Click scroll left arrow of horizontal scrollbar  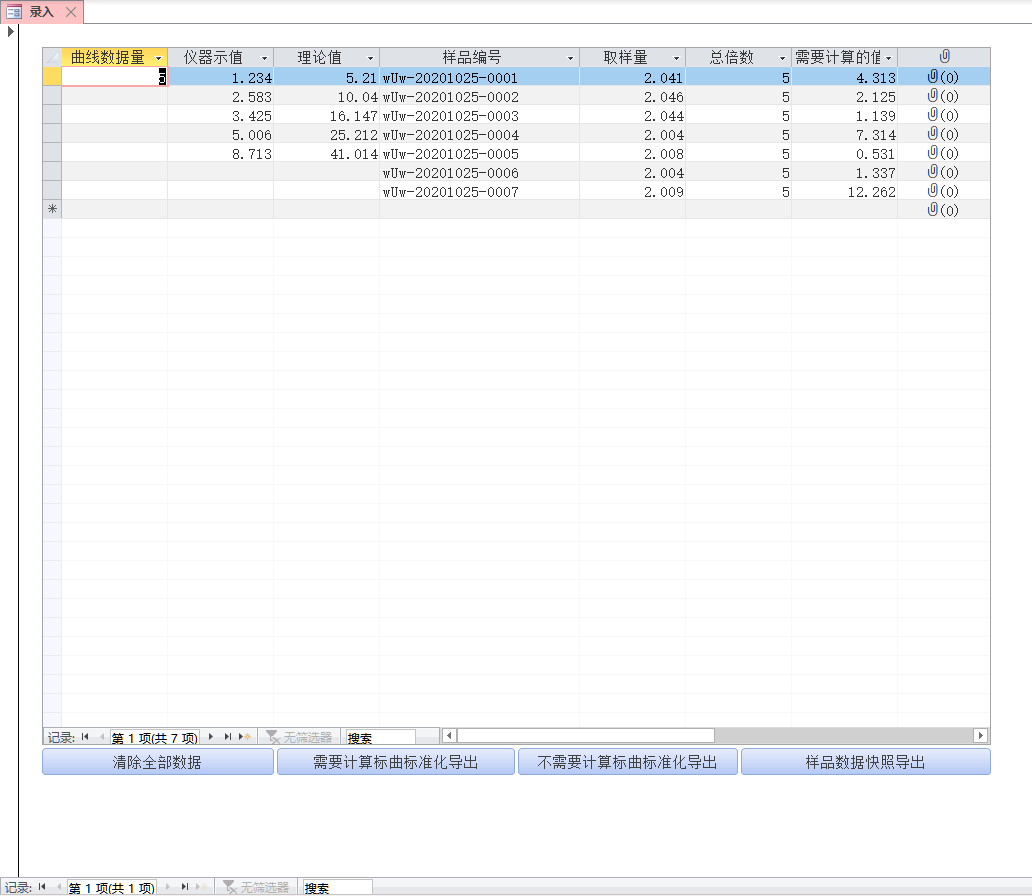coord(450,735)
